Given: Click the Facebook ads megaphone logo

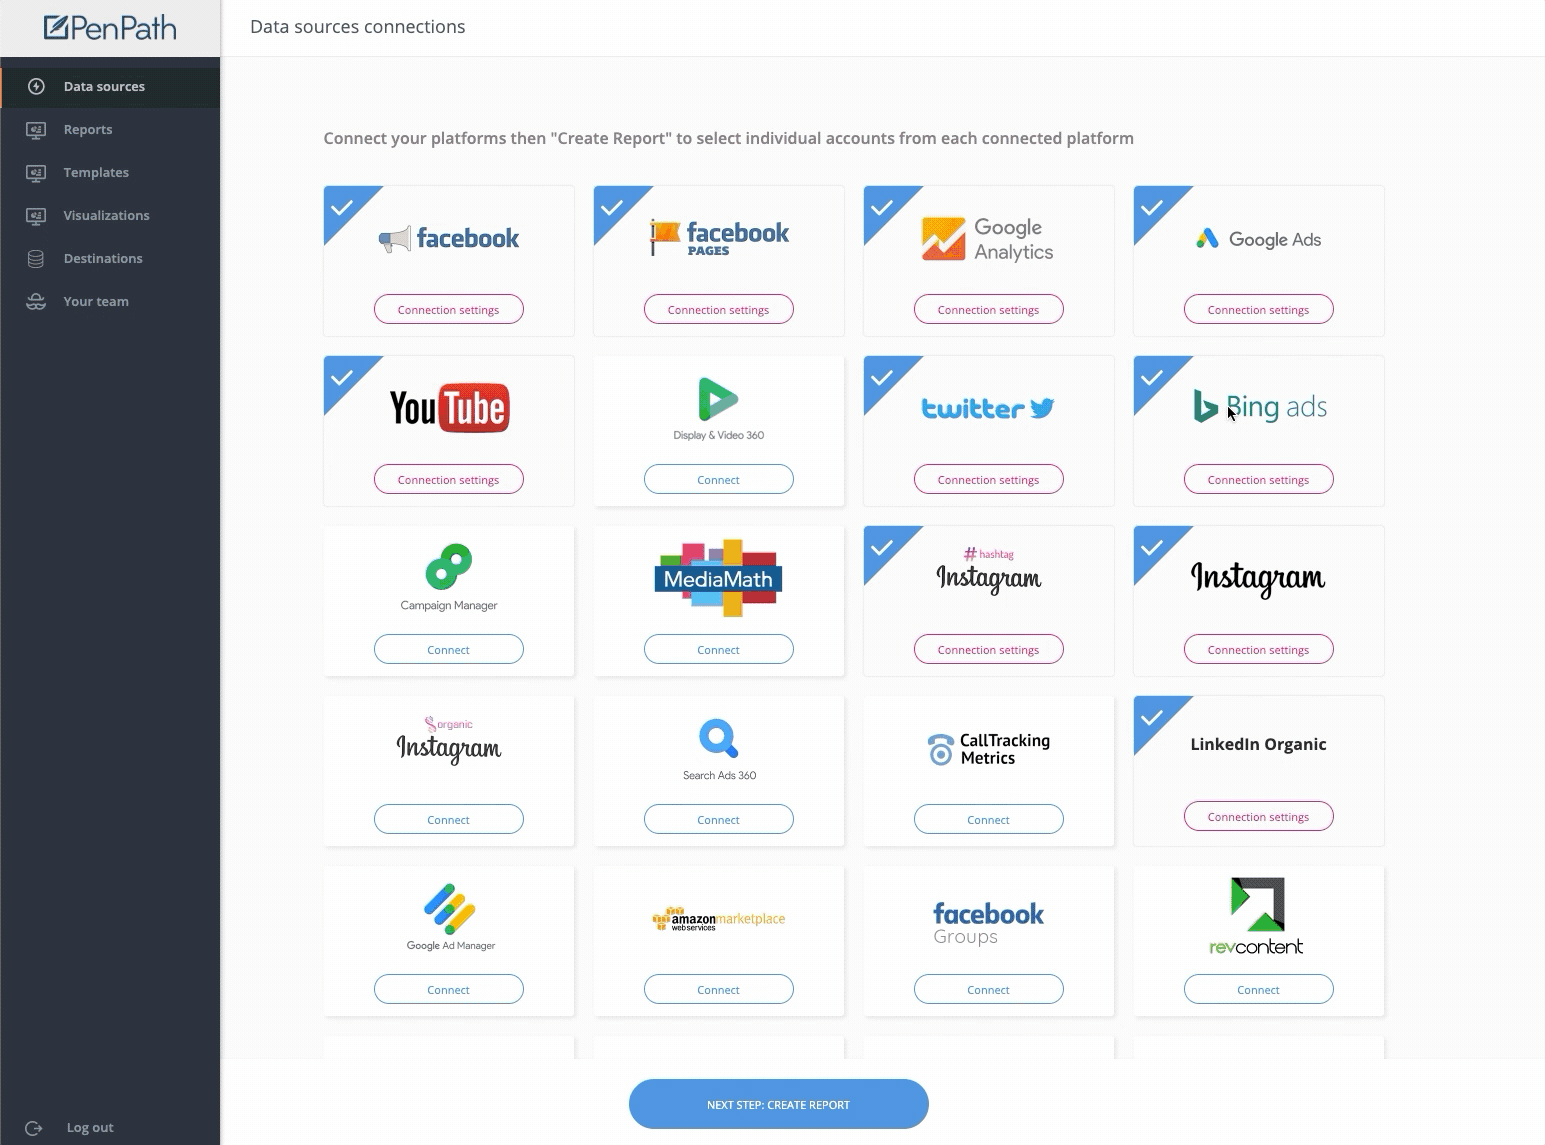Looking at the screenshot, I should (x=449, y=238).
